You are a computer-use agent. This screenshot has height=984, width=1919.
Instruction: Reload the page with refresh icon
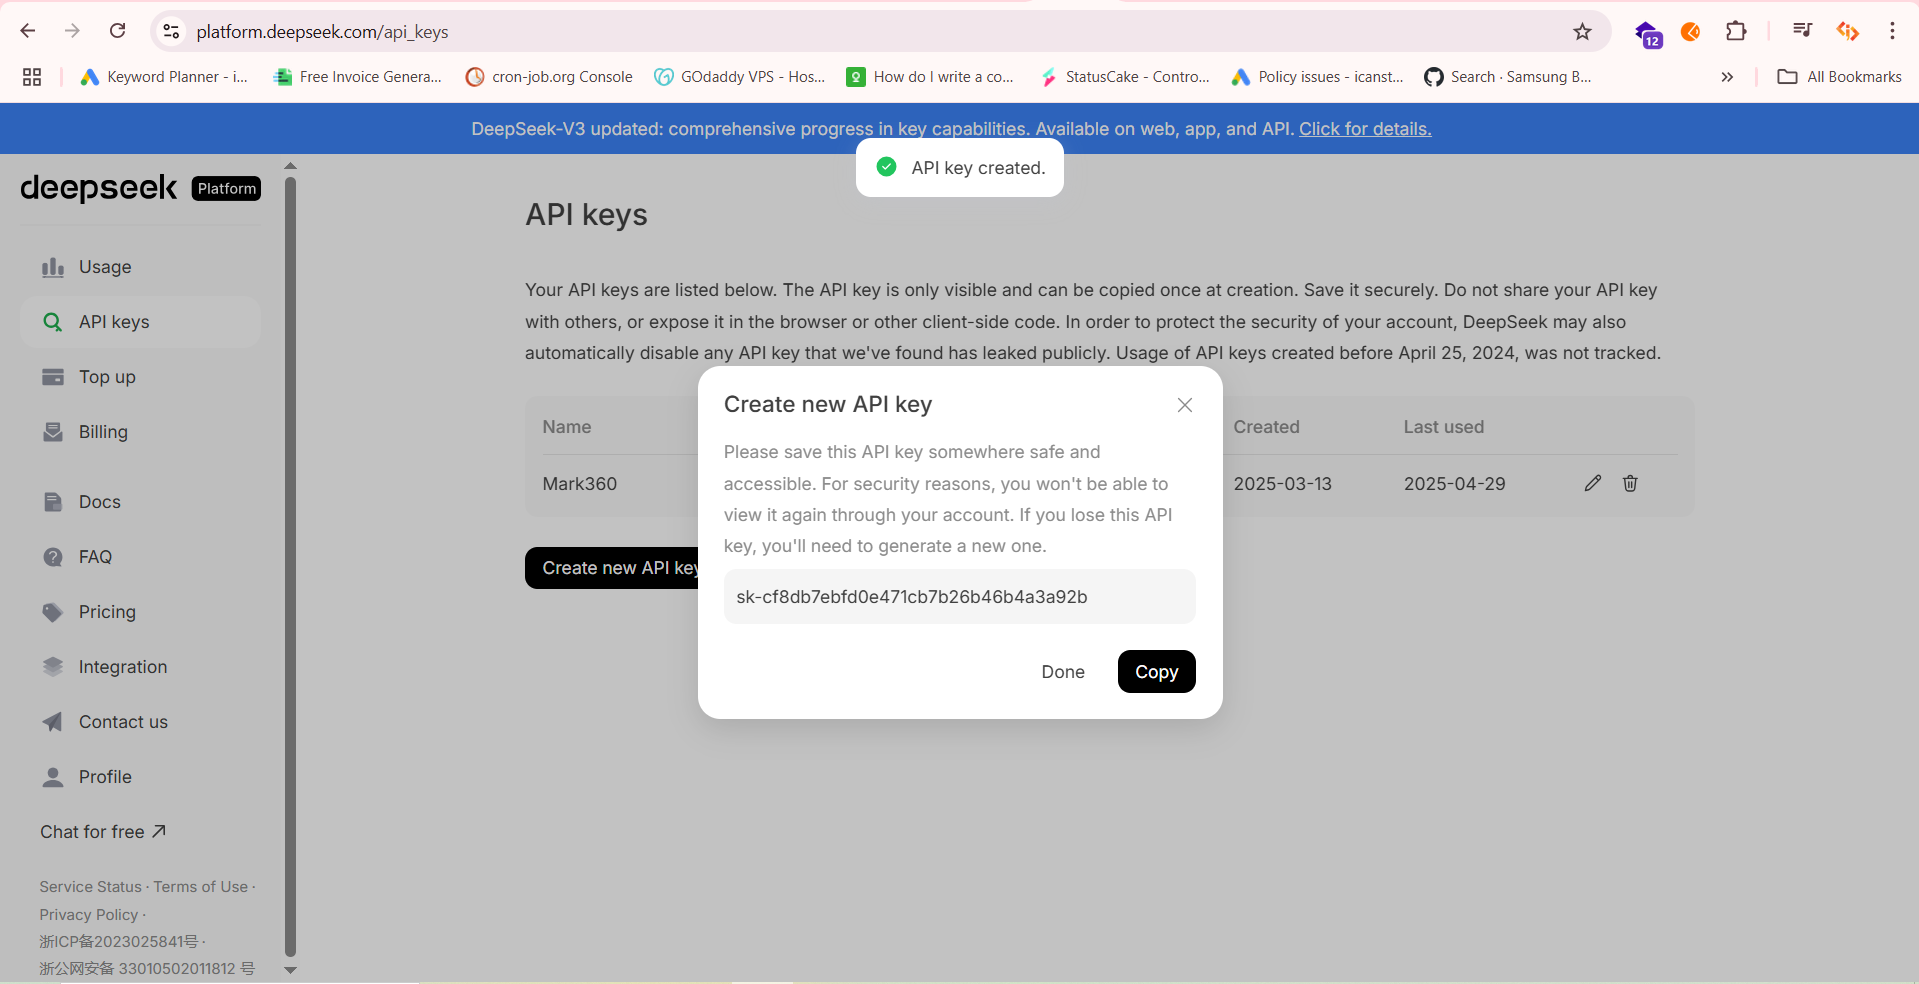(118, 31)
